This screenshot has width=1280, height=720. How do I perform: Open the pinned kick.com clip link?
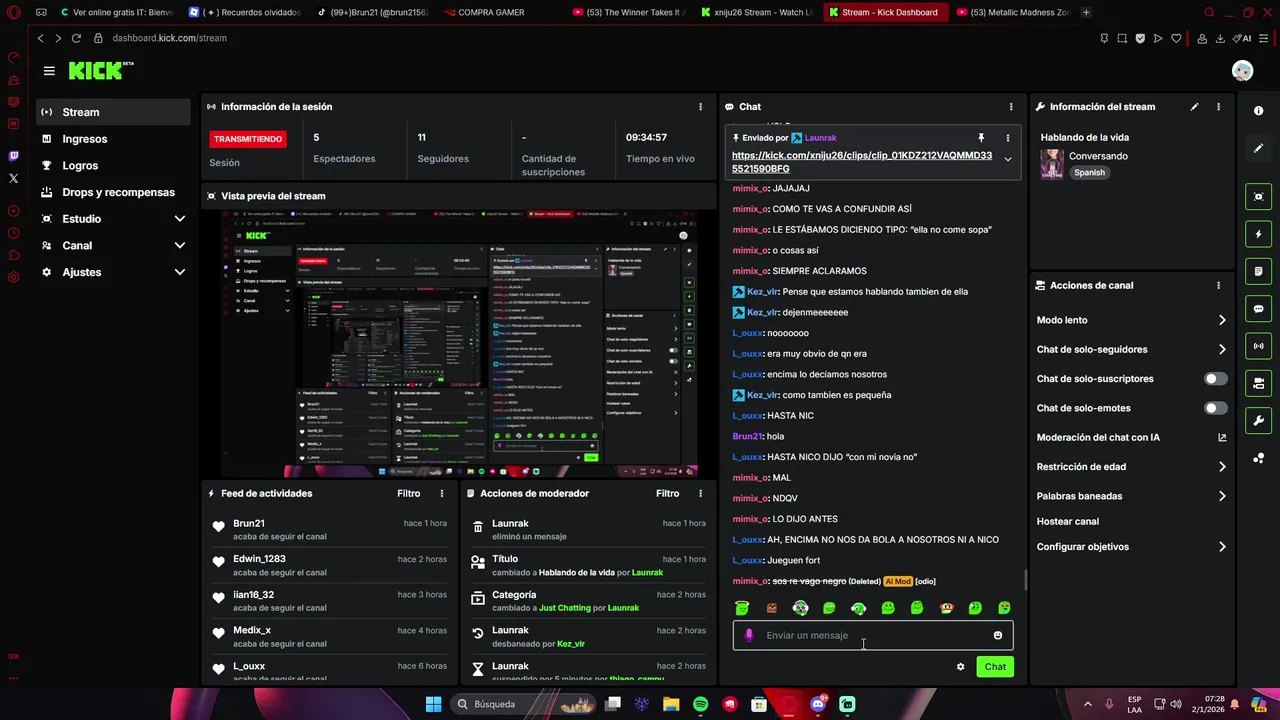861,162
